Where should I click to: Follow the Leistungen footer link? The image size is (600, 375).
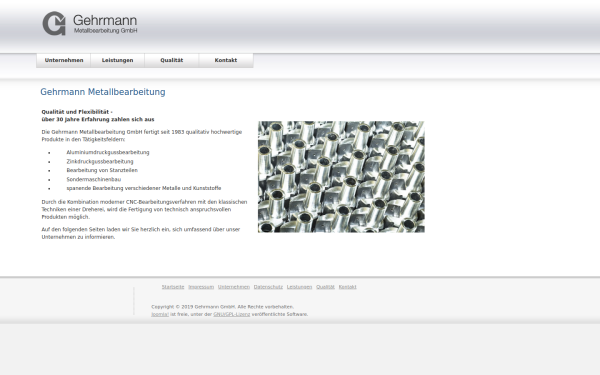coord(299,287)
